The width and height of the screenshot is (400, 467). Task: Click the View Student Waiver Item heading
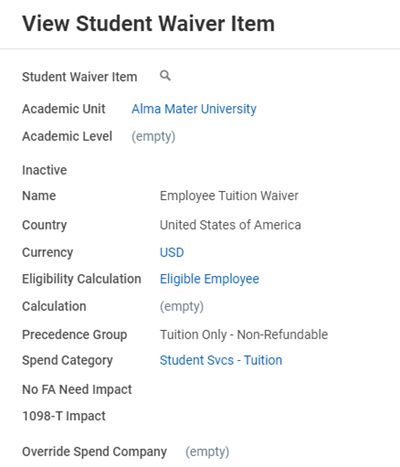148,24
